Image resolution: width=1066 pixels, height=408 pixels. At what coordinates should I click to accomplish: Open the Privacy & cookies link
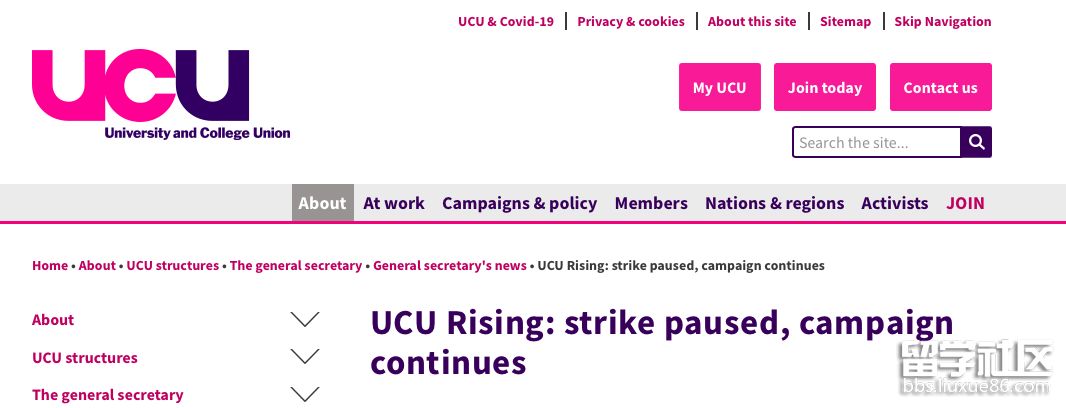click(x=631, y=21)
